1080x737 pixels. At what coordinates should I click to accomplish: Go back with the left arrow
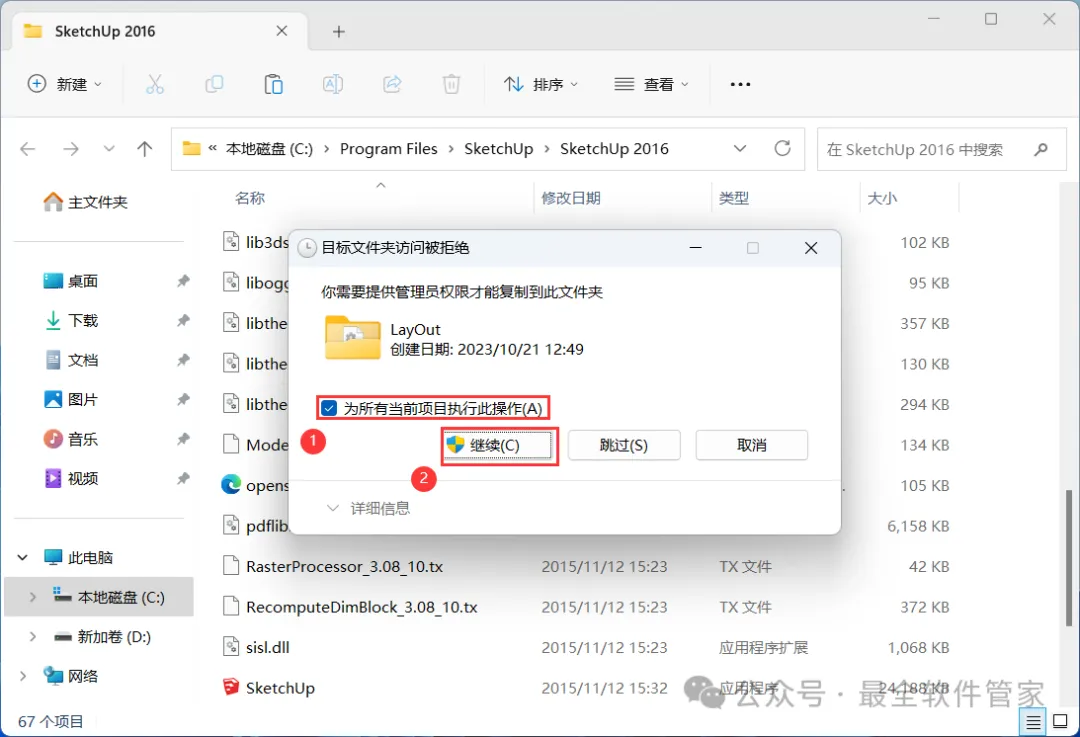(x=28, y=149)
